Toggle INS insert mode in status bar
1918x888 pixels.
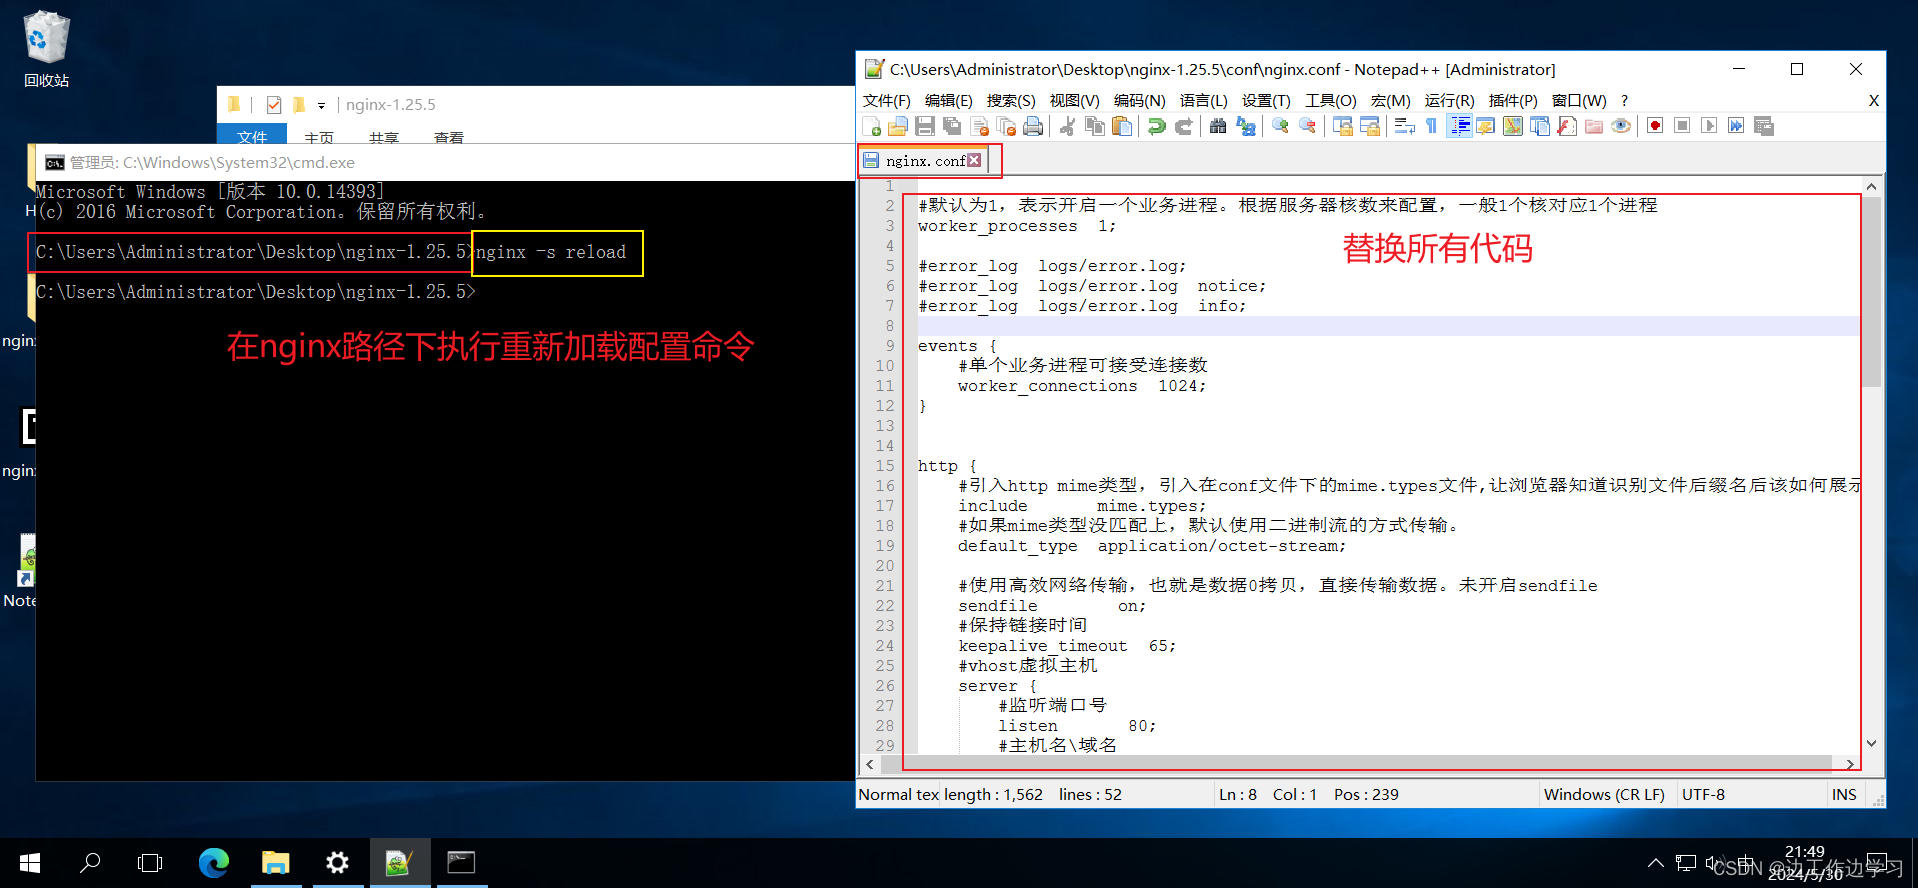(1844, 795)
